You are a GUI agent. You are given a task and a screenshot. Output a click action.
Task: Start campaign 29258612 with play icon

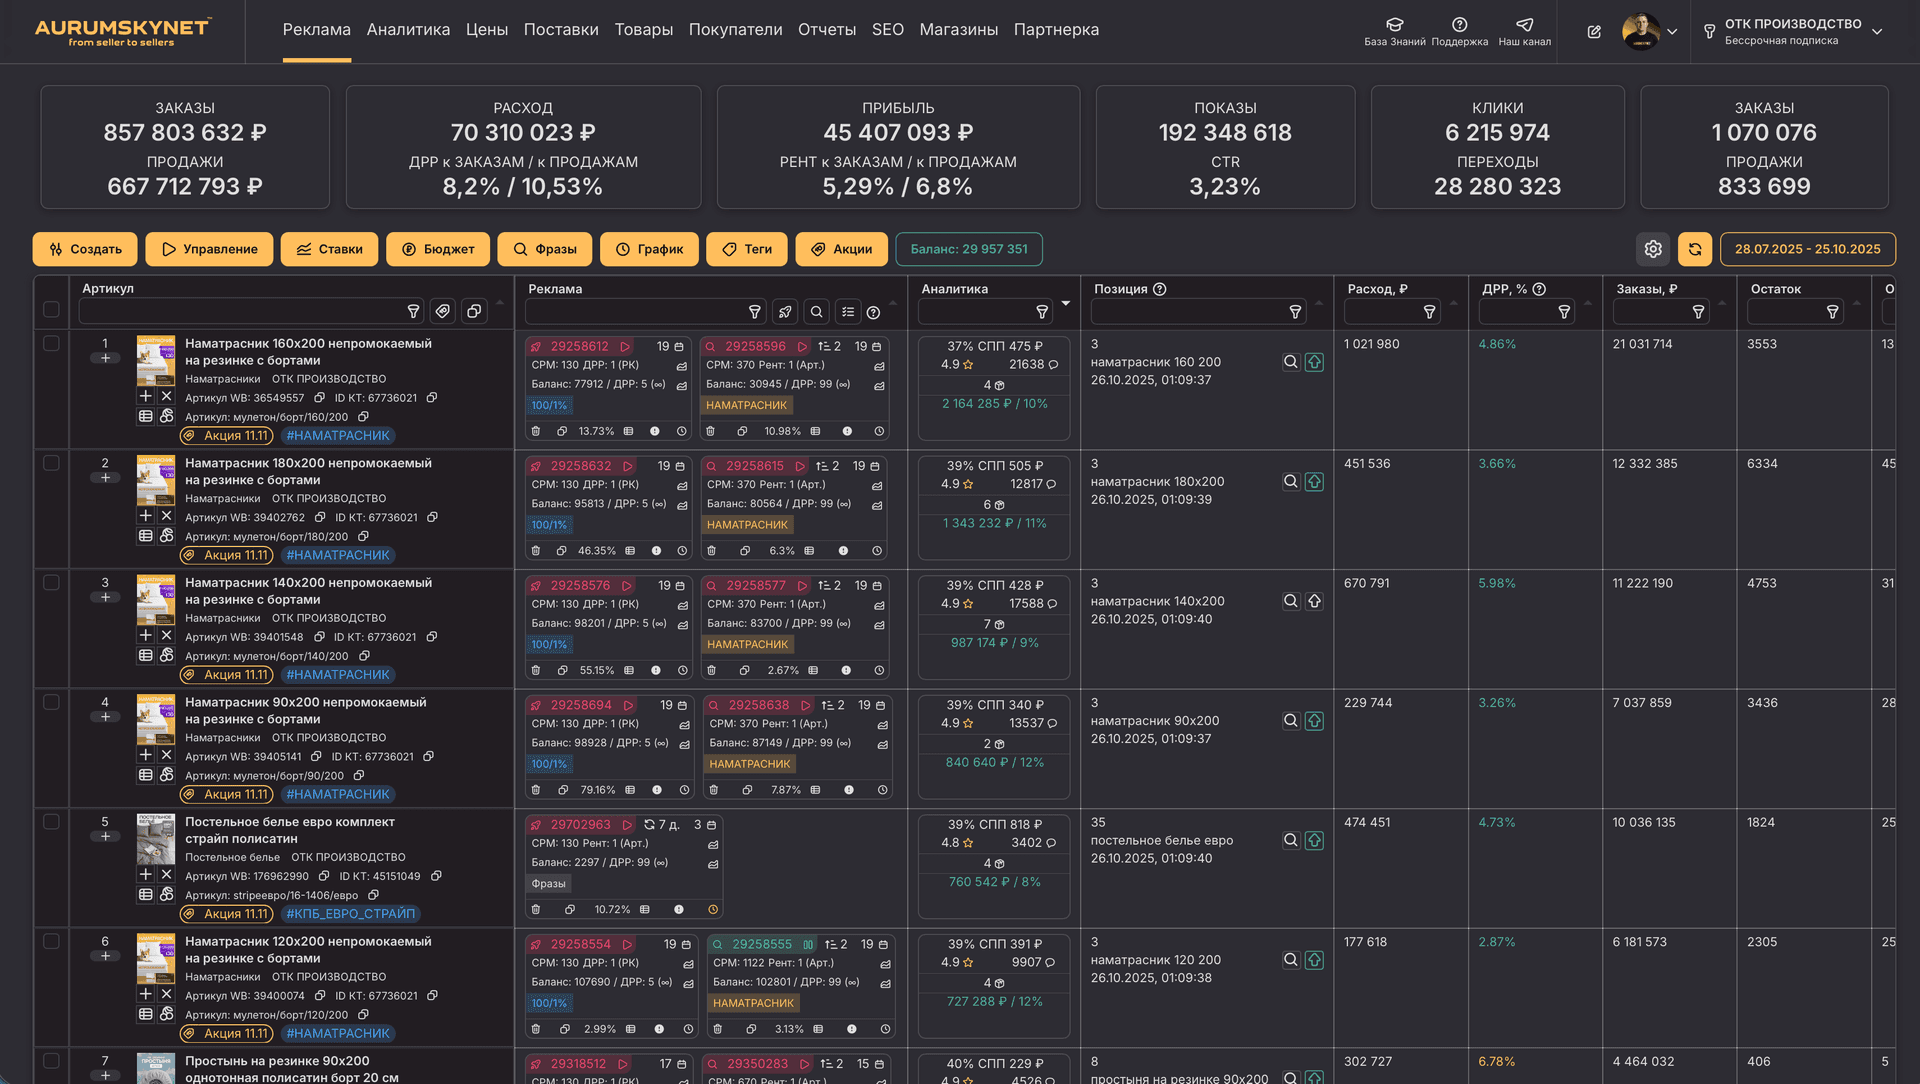(x=625, y=346)
